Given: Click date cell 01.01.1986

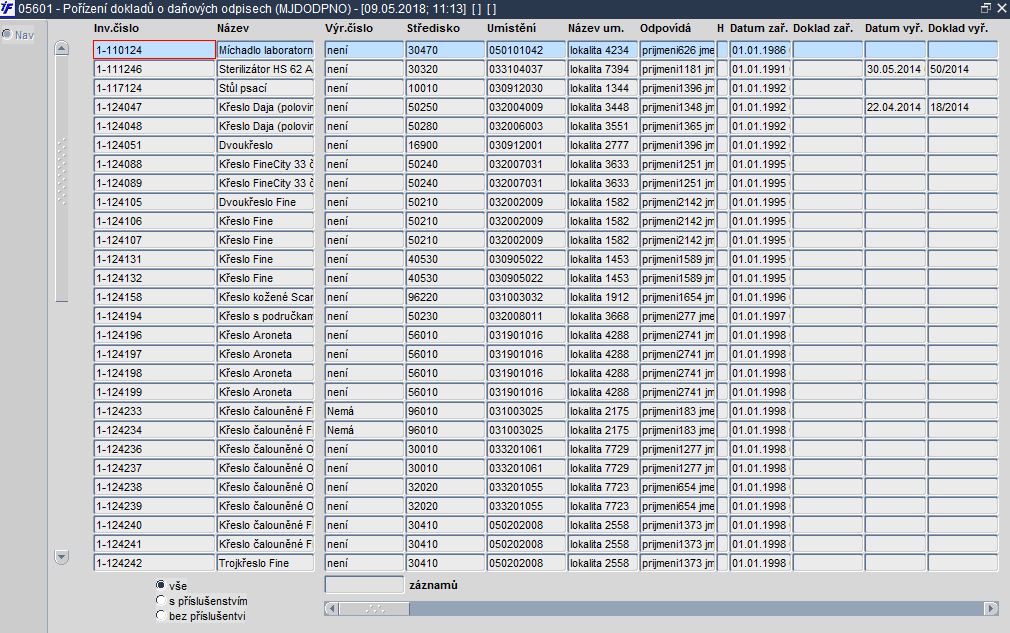Looking at the screenshot, I should pyautogui.click(x=760, y=50).
